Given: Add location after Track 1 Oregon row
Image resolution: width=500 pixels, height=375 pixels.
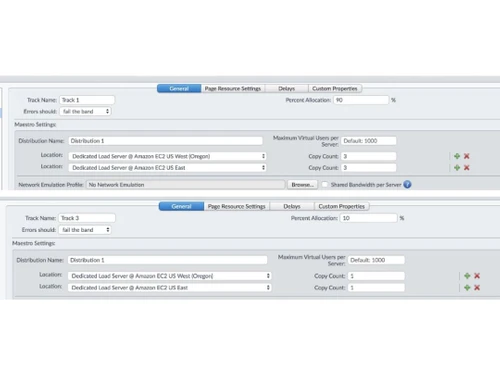Looking at the screenshot, I should coord(457,156).
